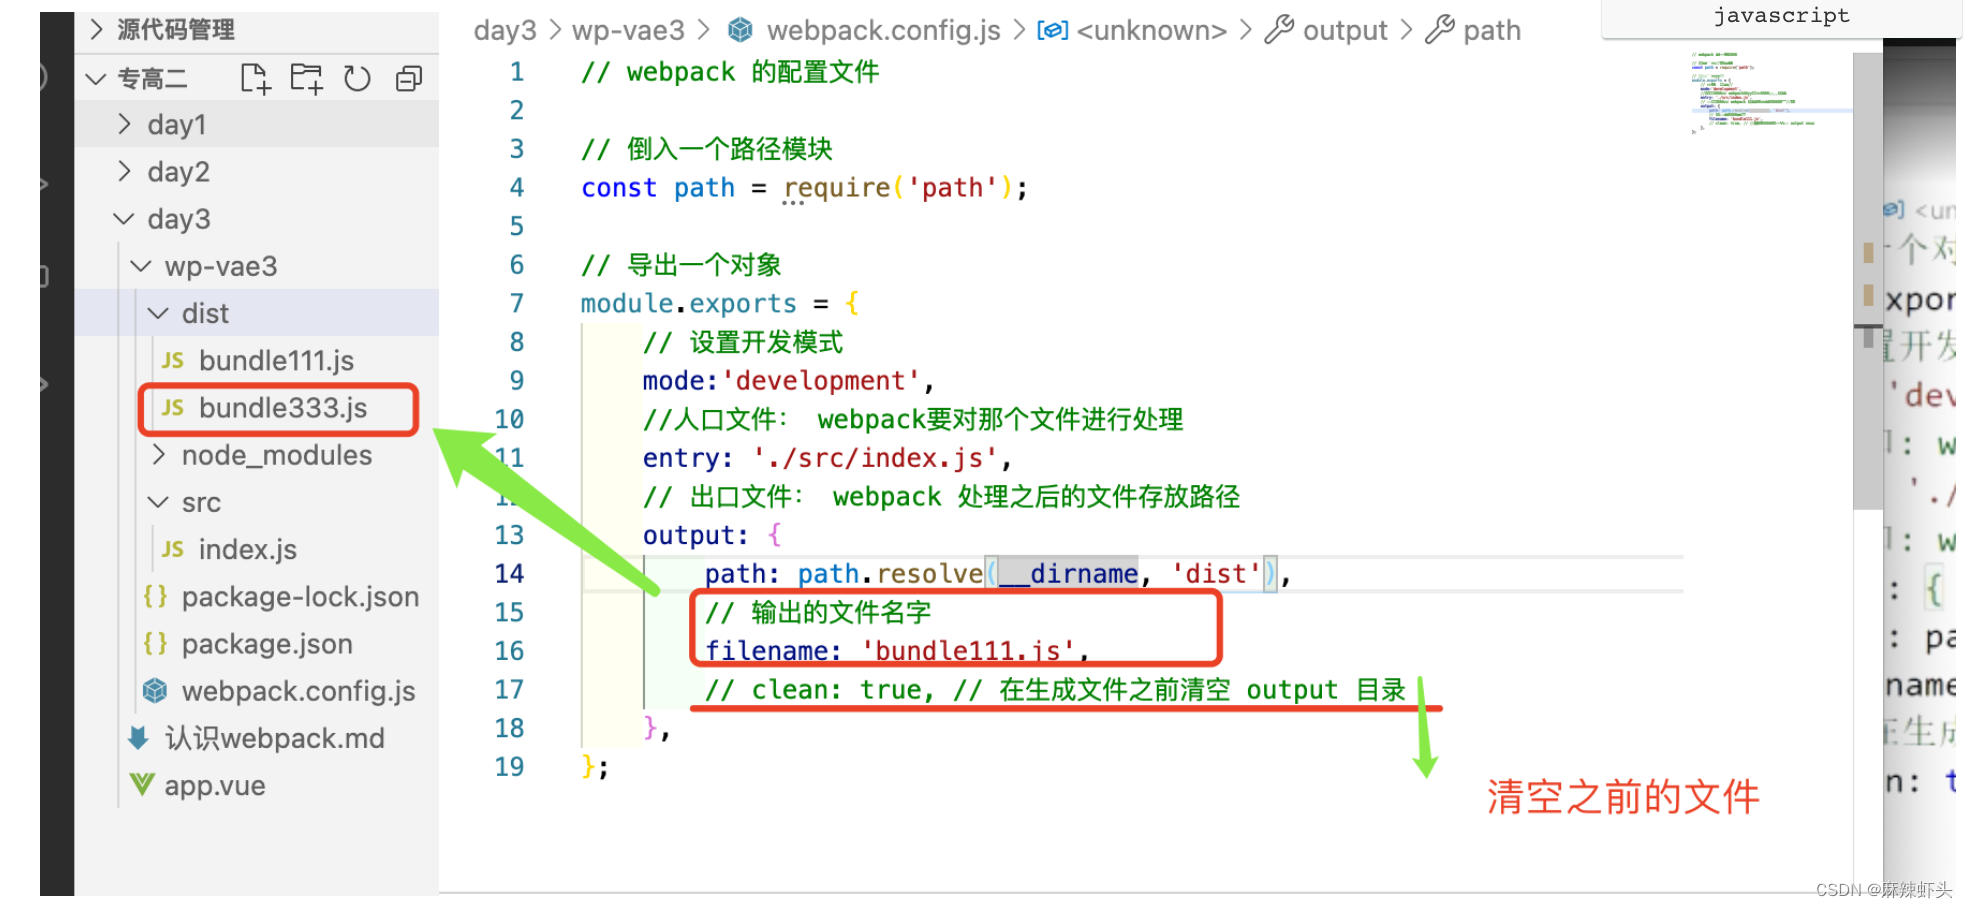The image size is (1968, 908).
Task: Click the wrench icon before output breadcrumb
Action: click(1279, 30)
